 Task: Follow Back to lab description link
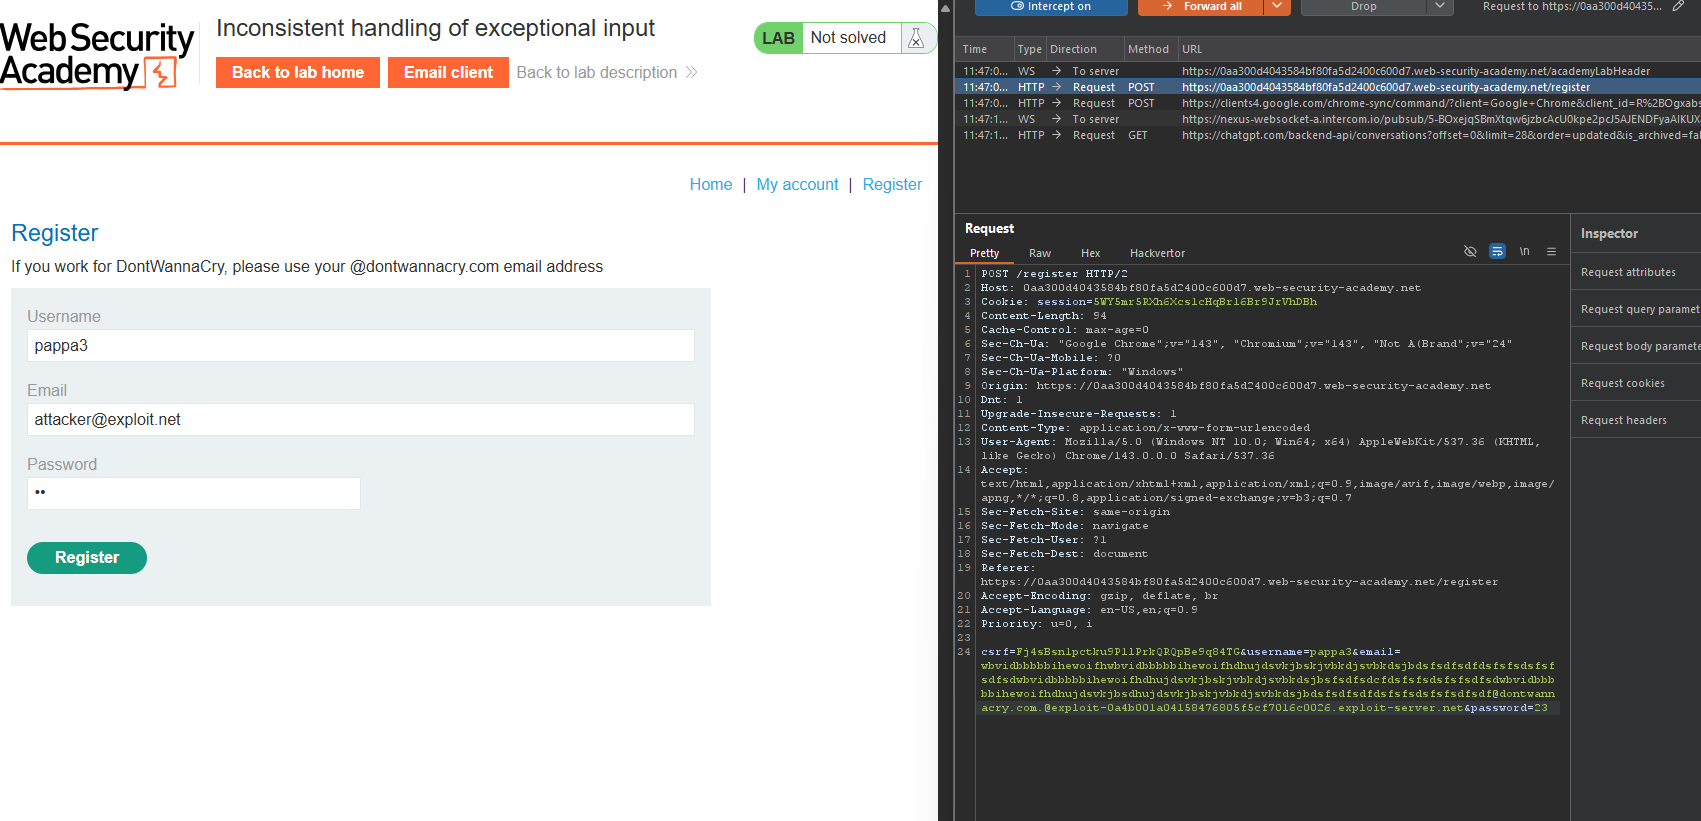(x=607, y=72)
